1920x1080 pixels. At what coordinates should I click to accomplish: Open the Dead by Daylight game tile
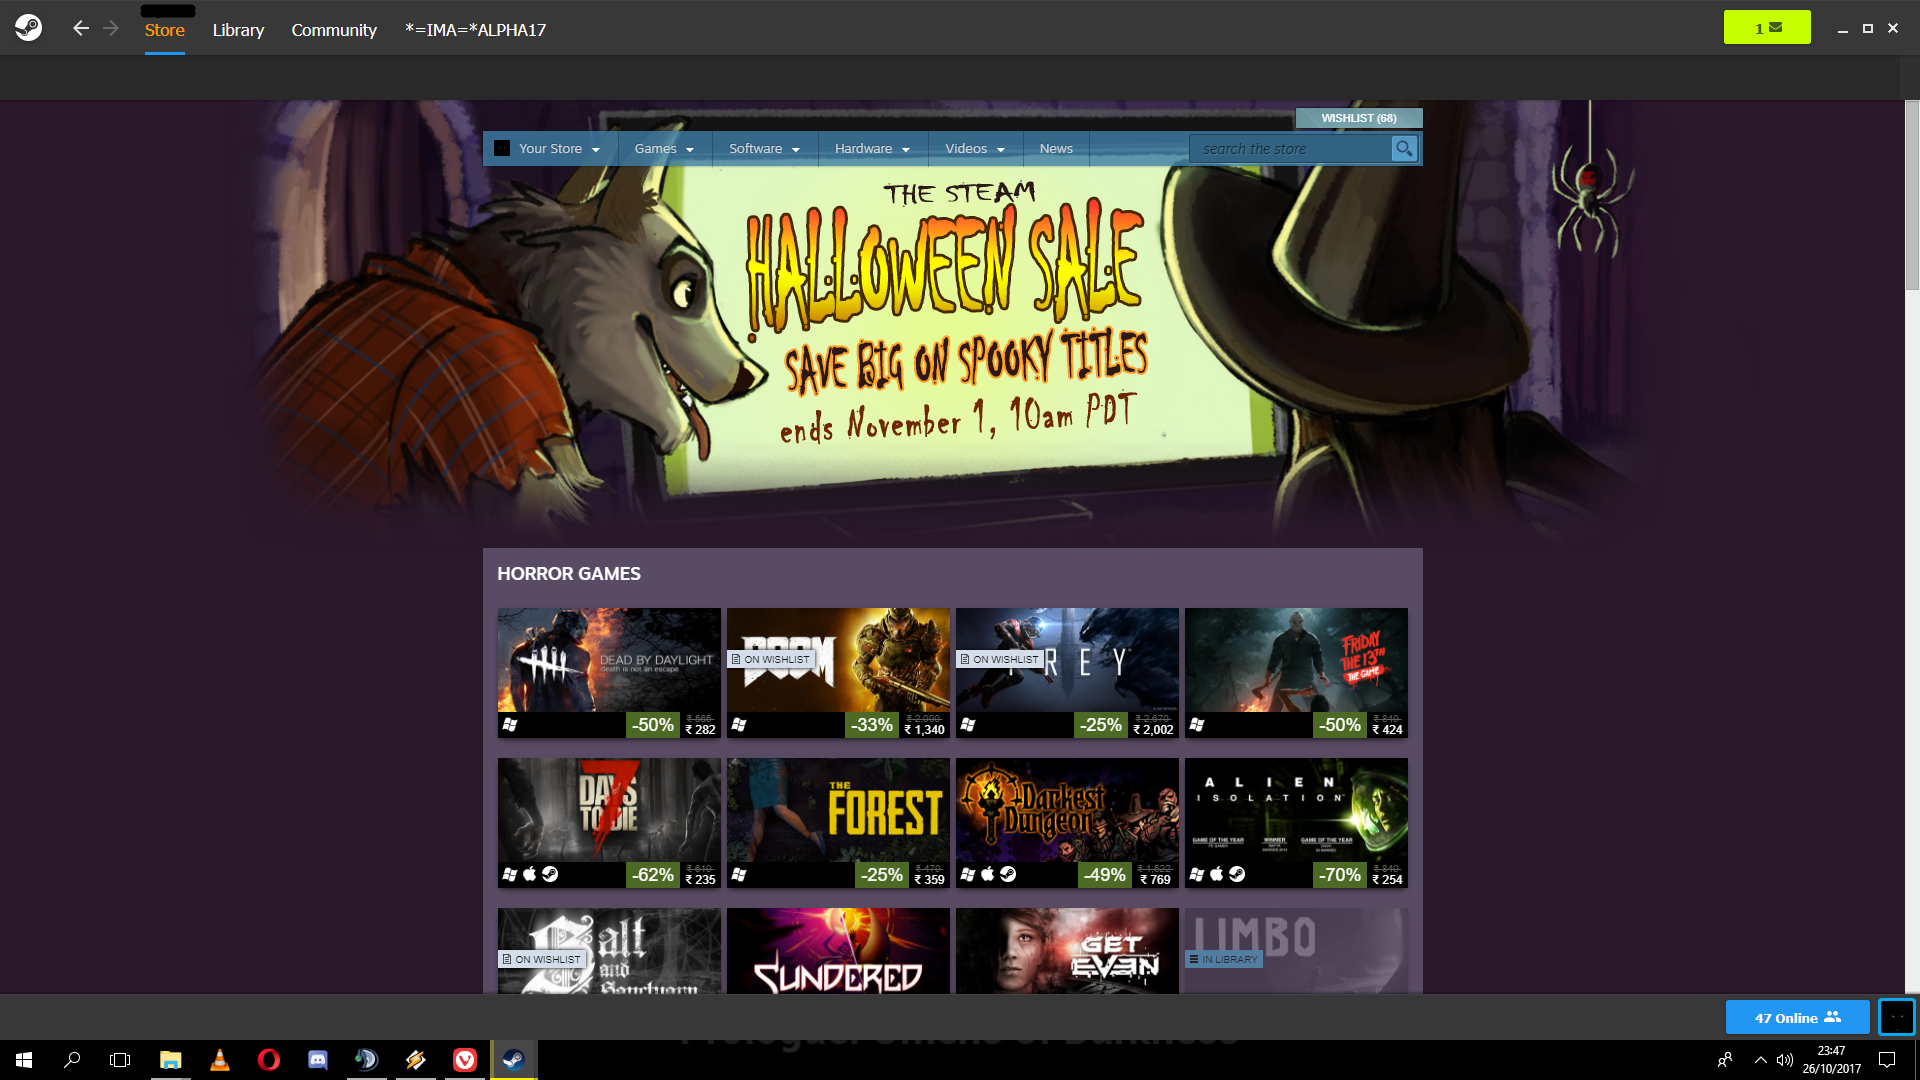click(x=609, y=673)
